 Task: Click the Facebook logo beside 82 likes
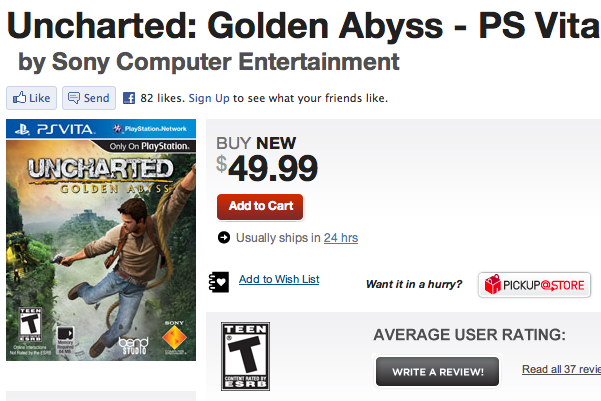point(129,98)
